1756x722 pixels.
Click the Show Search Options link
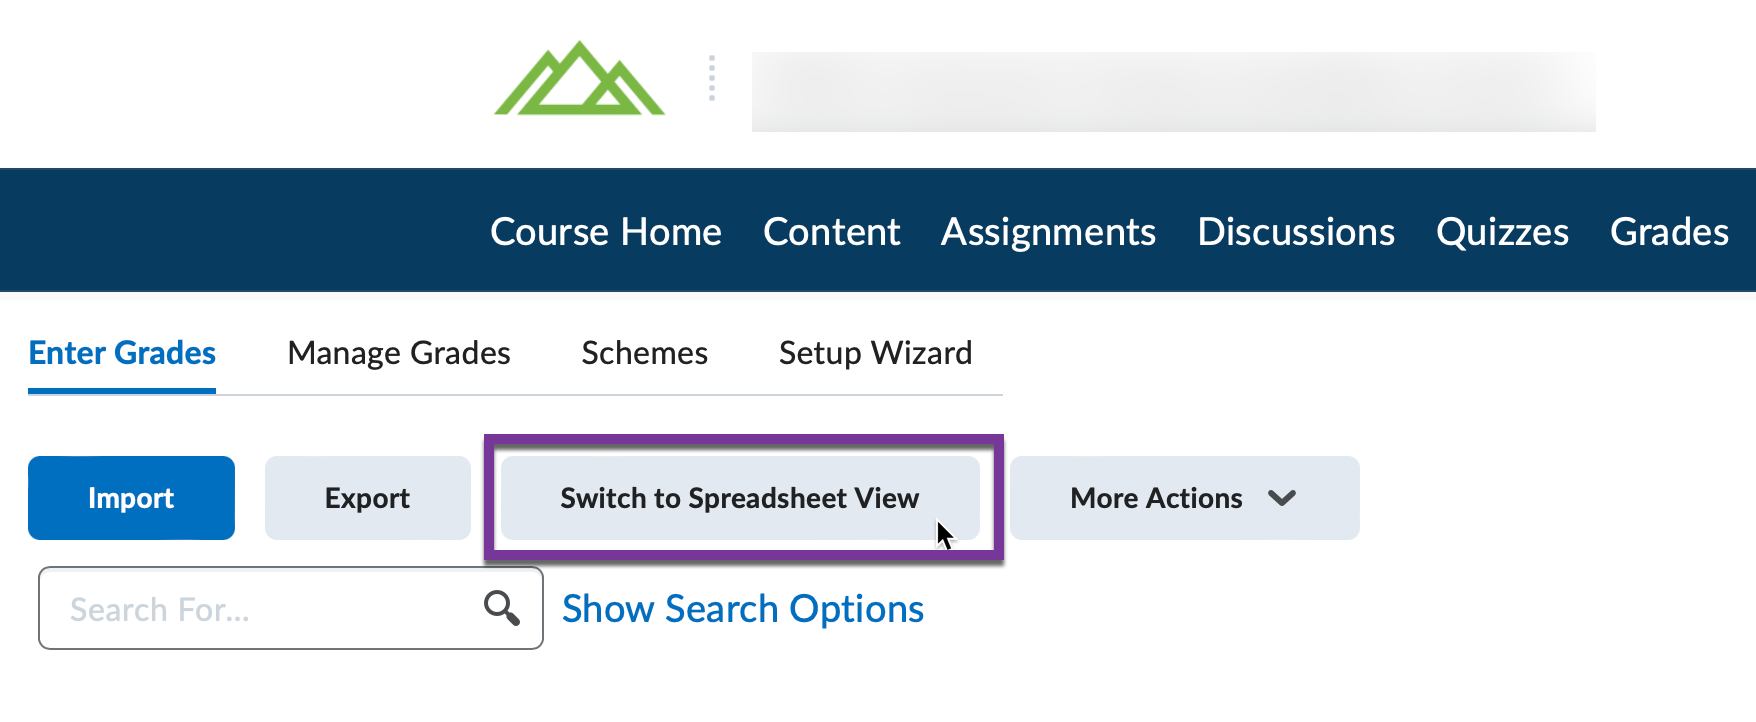pos(742,607)
